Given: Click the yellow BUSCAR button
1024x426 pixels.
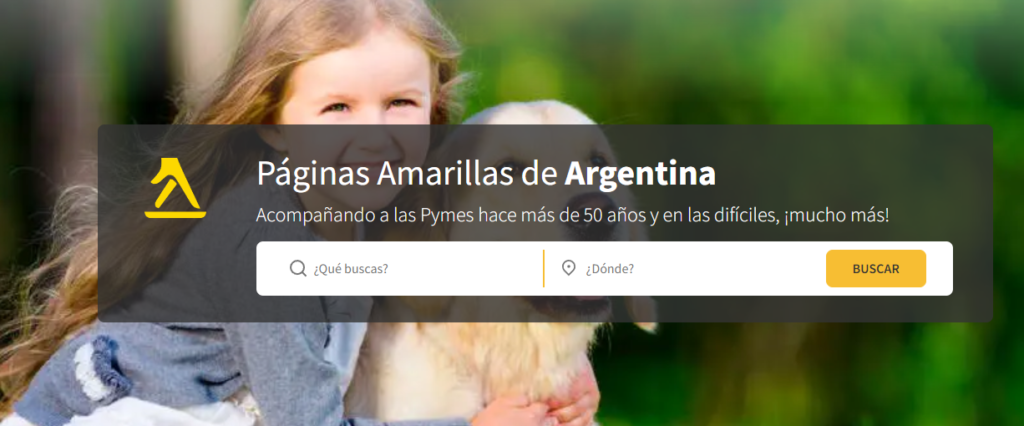Looking at the screenshot, I should [876, 269].
